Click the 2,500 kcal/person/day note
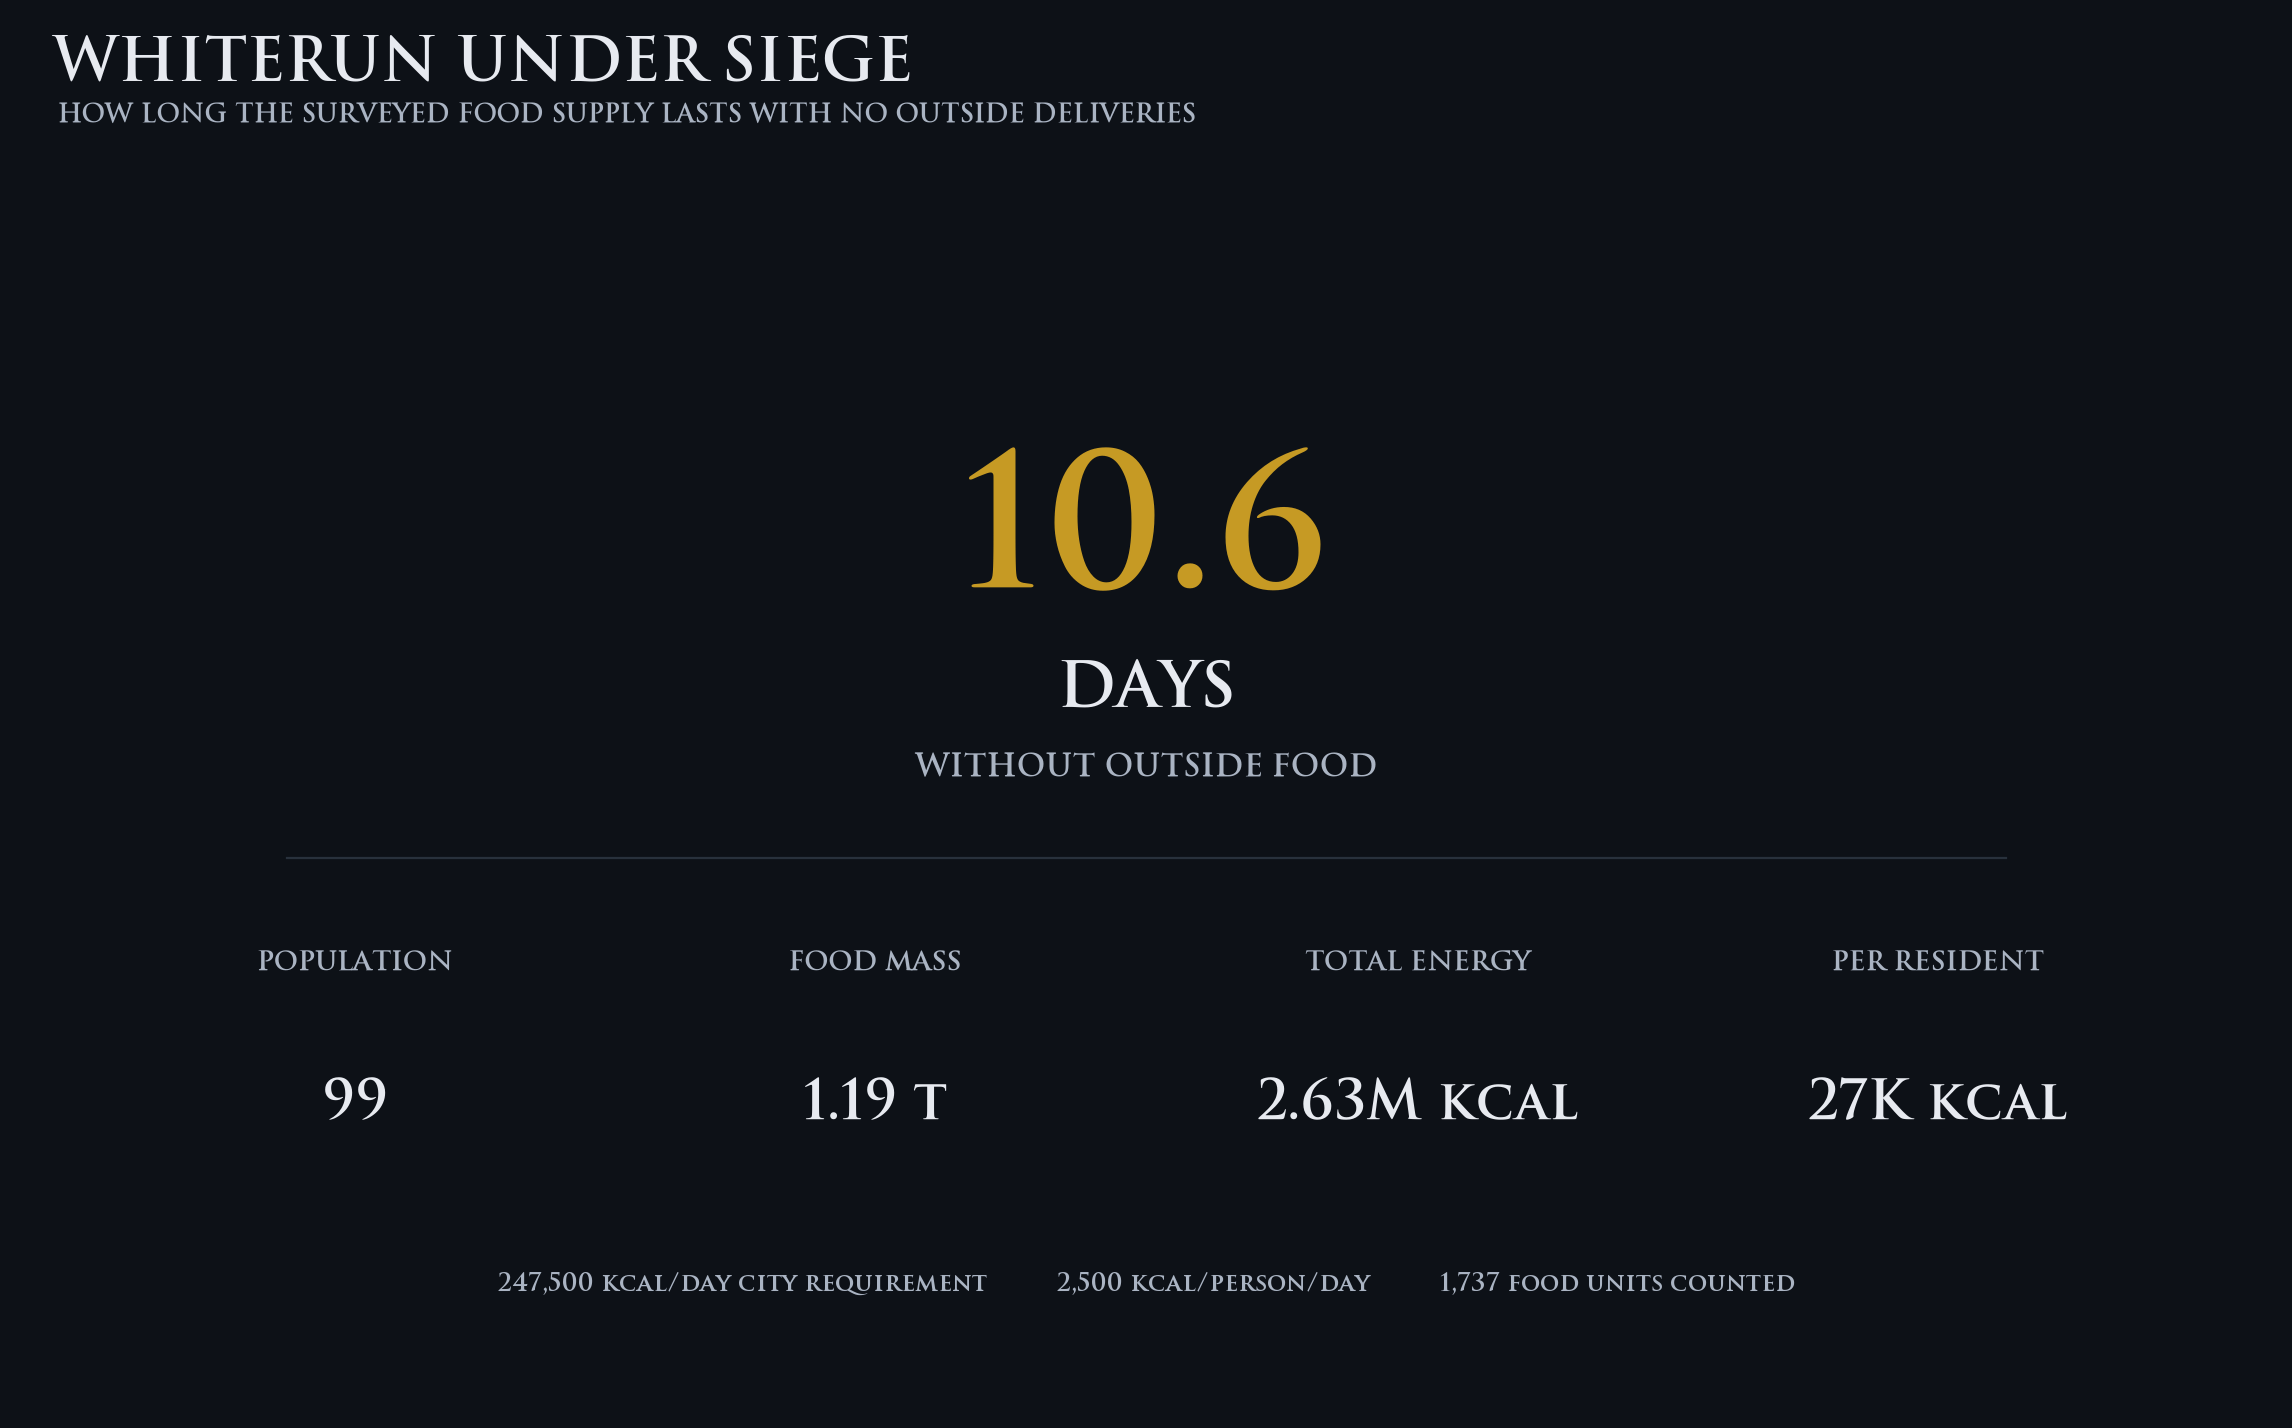The width and height of the screenshot is (2292, 1428). pyautogui.click(x=1213, y=1283)
